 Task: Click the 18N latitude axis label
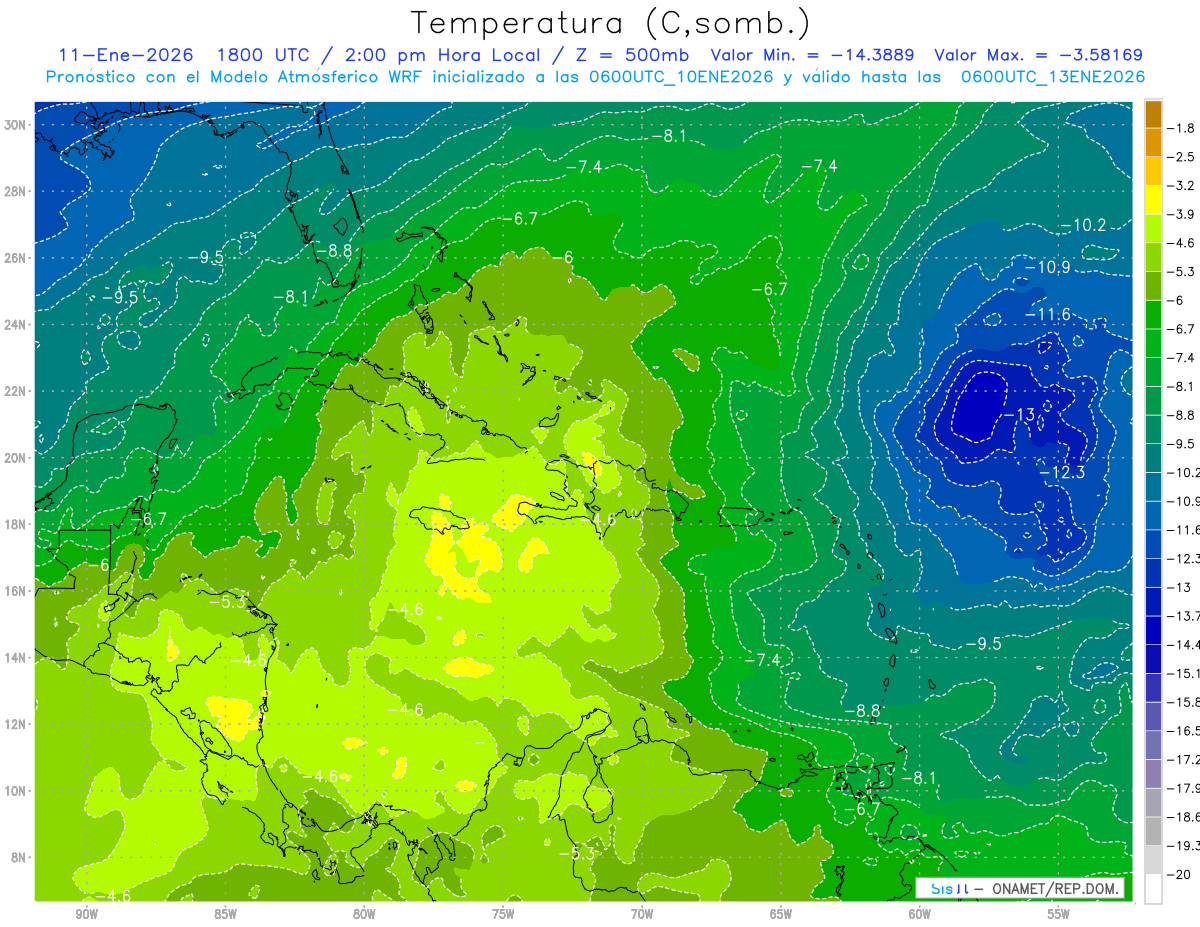pos(15,524)
